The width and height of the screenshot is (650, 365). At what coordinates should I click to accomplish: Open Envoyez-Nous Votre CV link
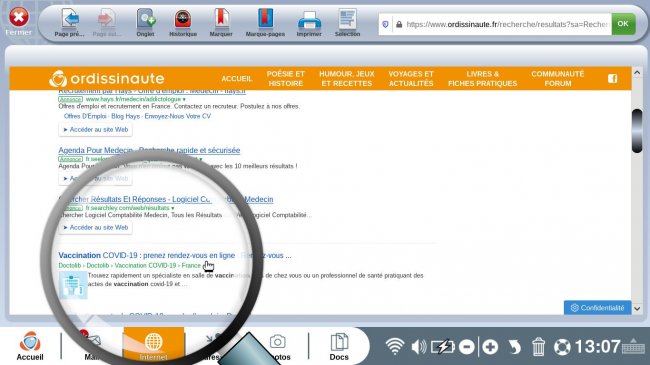[x=178, y=116]
